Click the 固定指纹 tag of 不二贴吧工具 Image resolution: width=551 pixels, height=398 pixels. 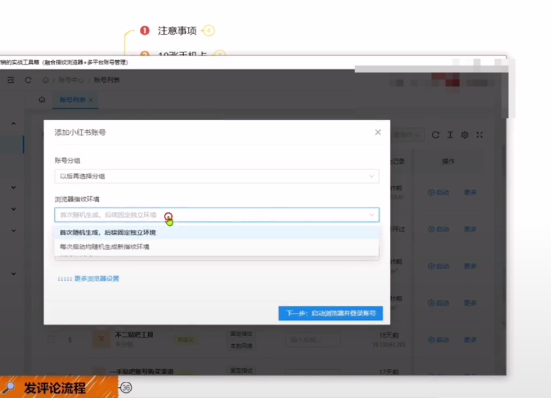241,333
